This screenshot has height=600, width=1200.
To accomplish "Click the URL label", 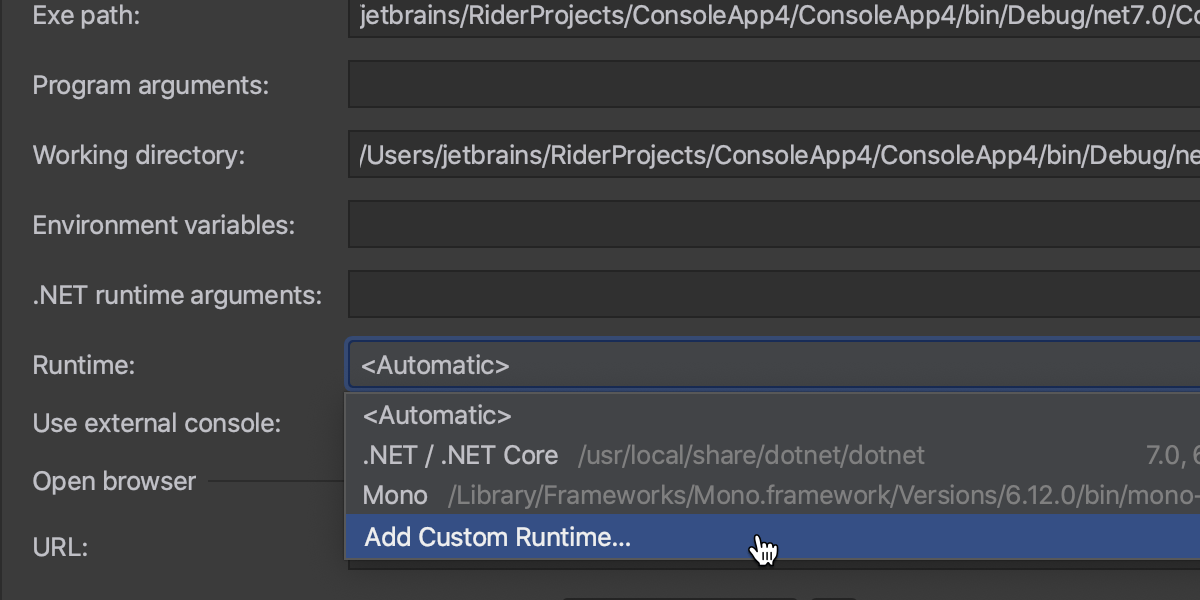I will point(60,547).
